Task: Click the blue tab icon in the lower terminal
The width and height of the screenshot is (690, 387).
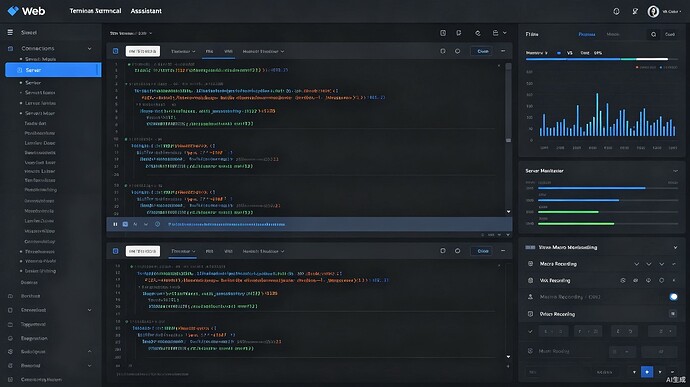Action: coord(116,251)
